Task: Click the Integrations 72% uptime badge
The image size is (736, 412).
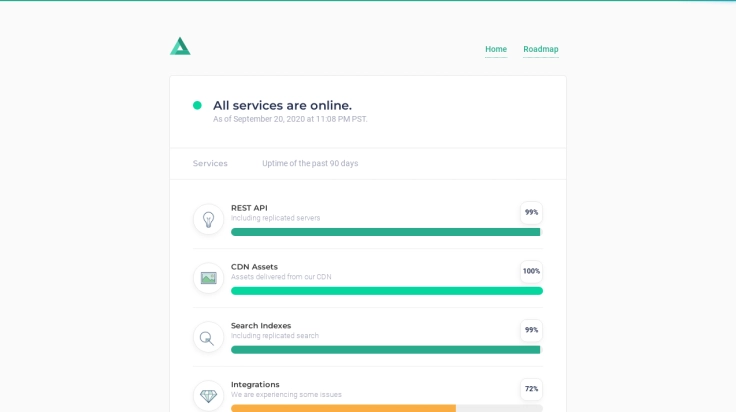Action: pos(531,389)
